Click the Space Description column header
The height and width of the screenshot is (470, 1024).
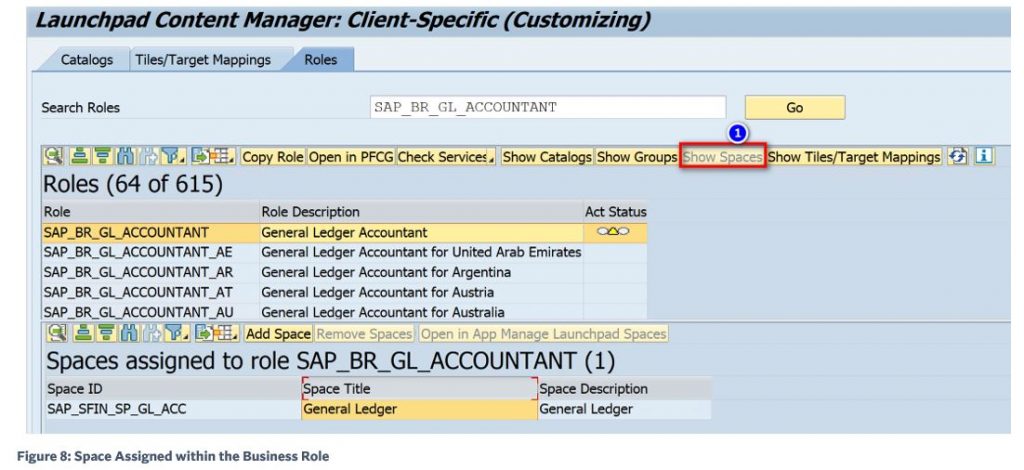pyautogui.click(x=624, y=389)
